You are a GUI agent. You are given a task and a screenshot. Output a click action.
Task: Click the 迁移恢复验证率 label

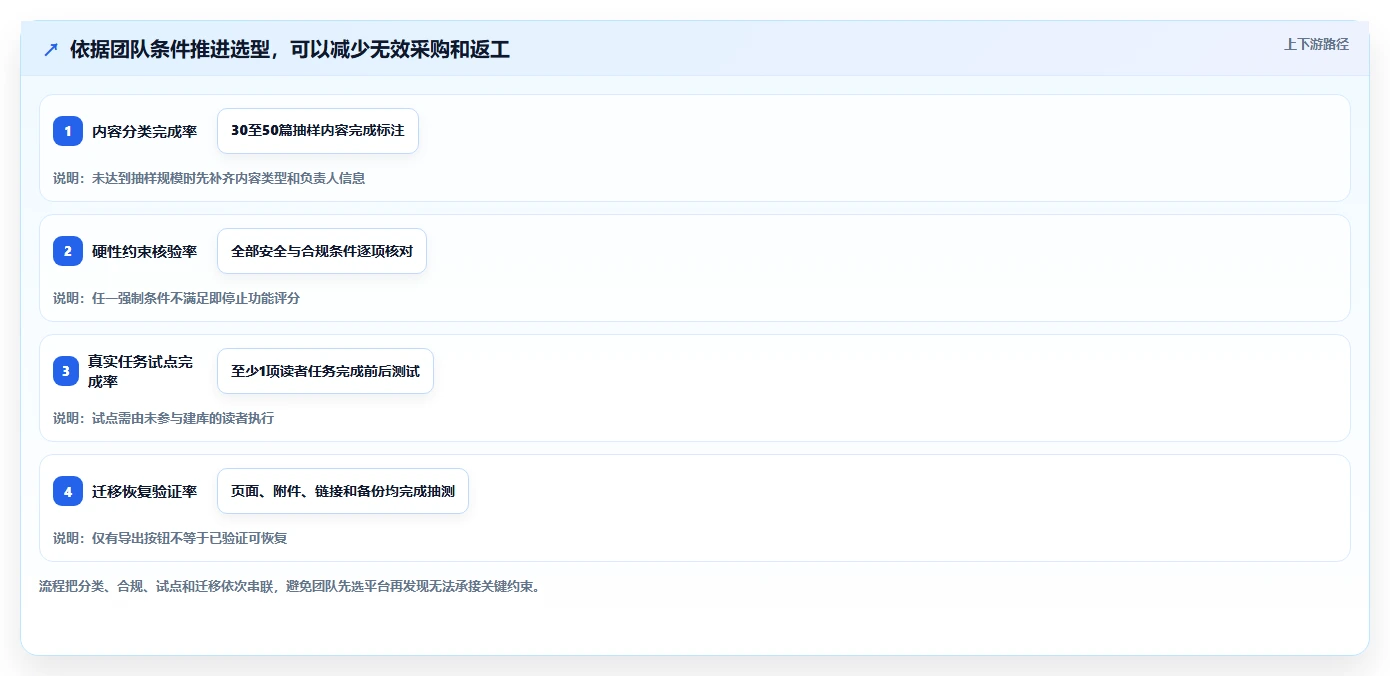pyautogui.click(x=144, y=491)
